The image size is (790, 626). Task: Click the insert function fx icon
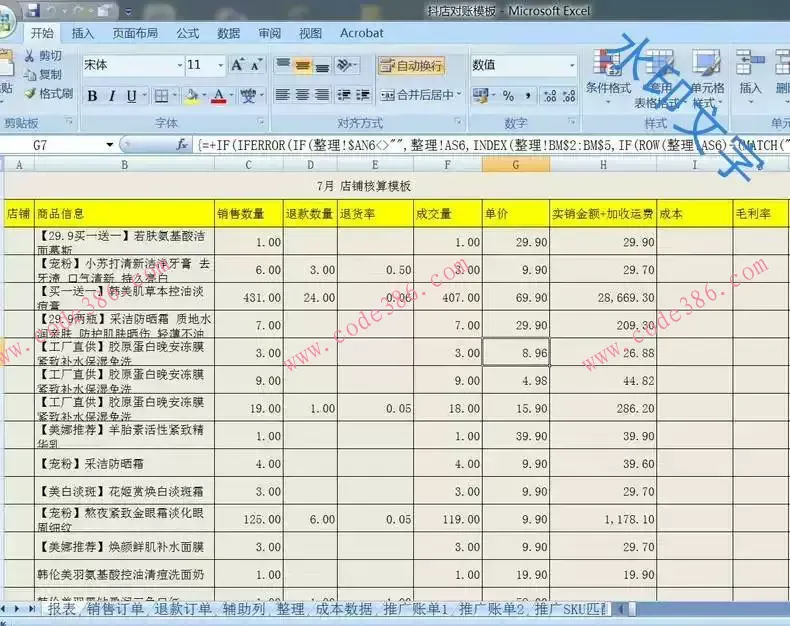tap(182, 145)
